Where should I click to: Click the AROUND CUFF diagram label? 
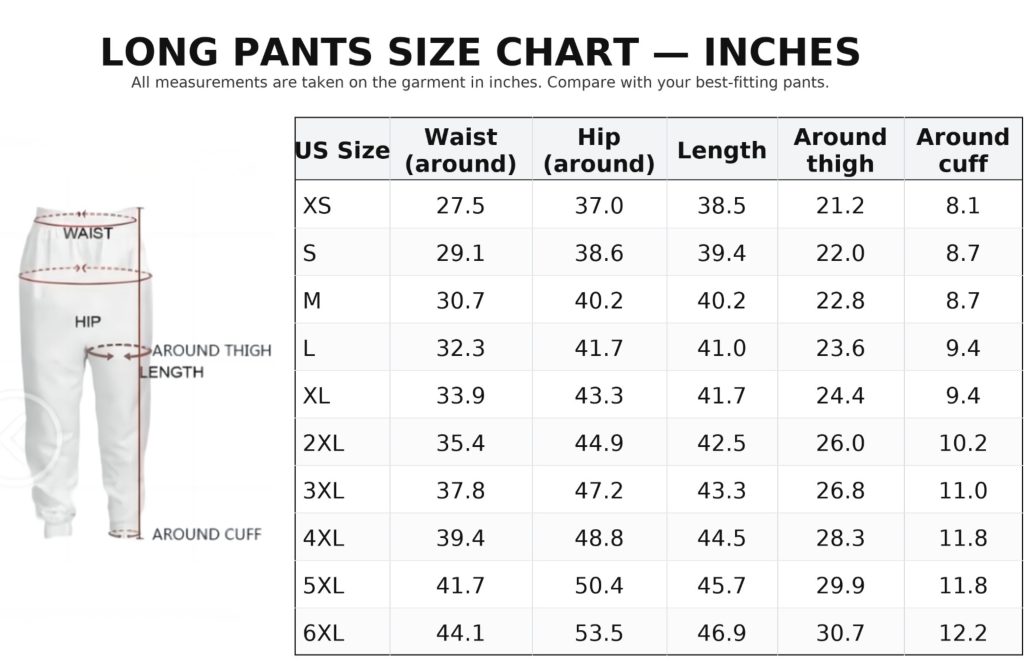(x=206, y=535)
